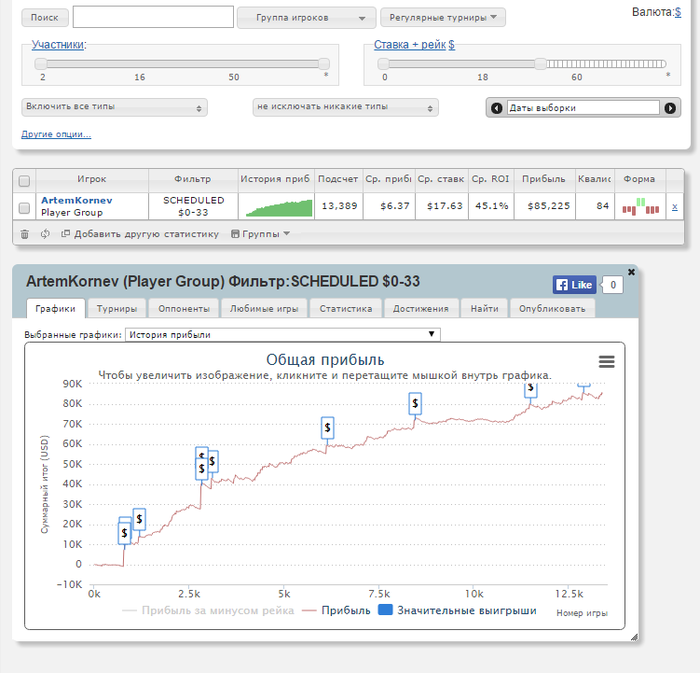Toggle Прибыль за минусом рейка legend
Image resolution: width=700 pixels, height=673 pixels.
(x=208, y=611)
